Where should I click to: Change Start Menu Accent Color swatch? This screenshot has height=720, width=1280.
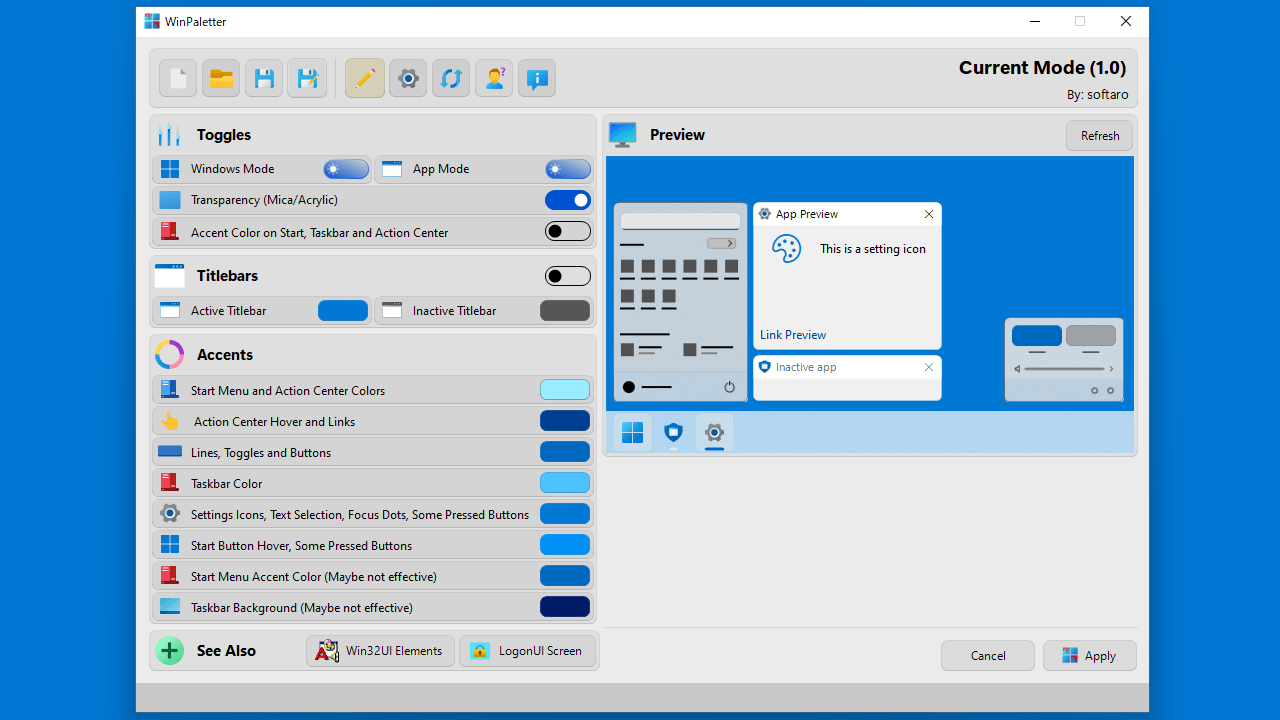(565, 576)
